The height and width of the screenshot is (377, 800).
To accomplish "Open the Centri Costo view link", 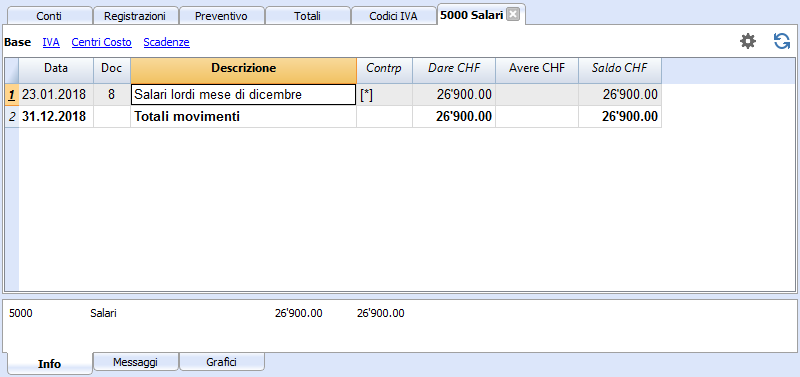I will pyautogui.click(x=102, y=42).
